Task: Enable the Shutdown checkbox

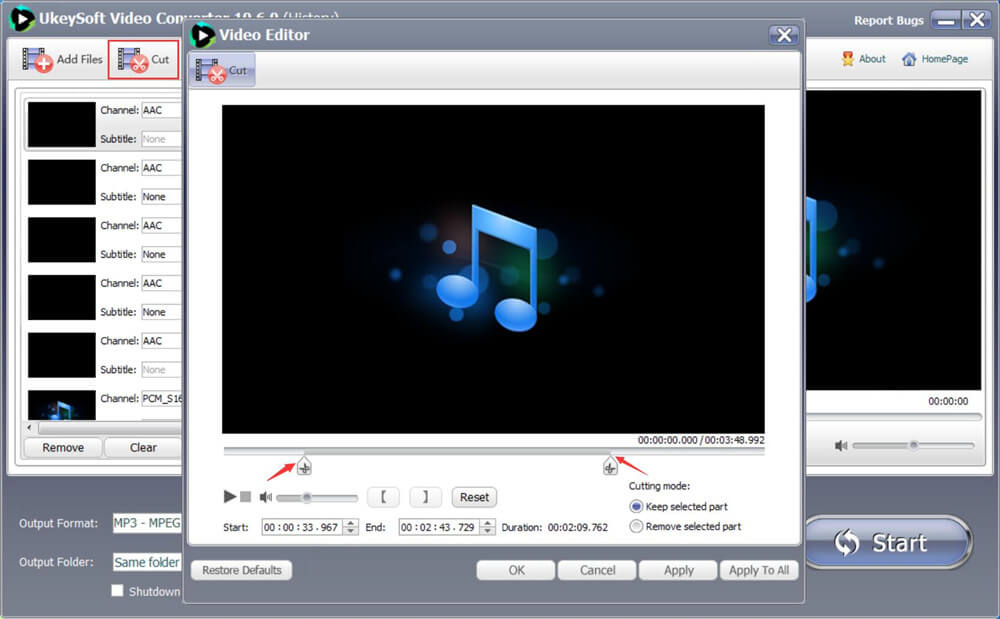Action: [118, 591]
